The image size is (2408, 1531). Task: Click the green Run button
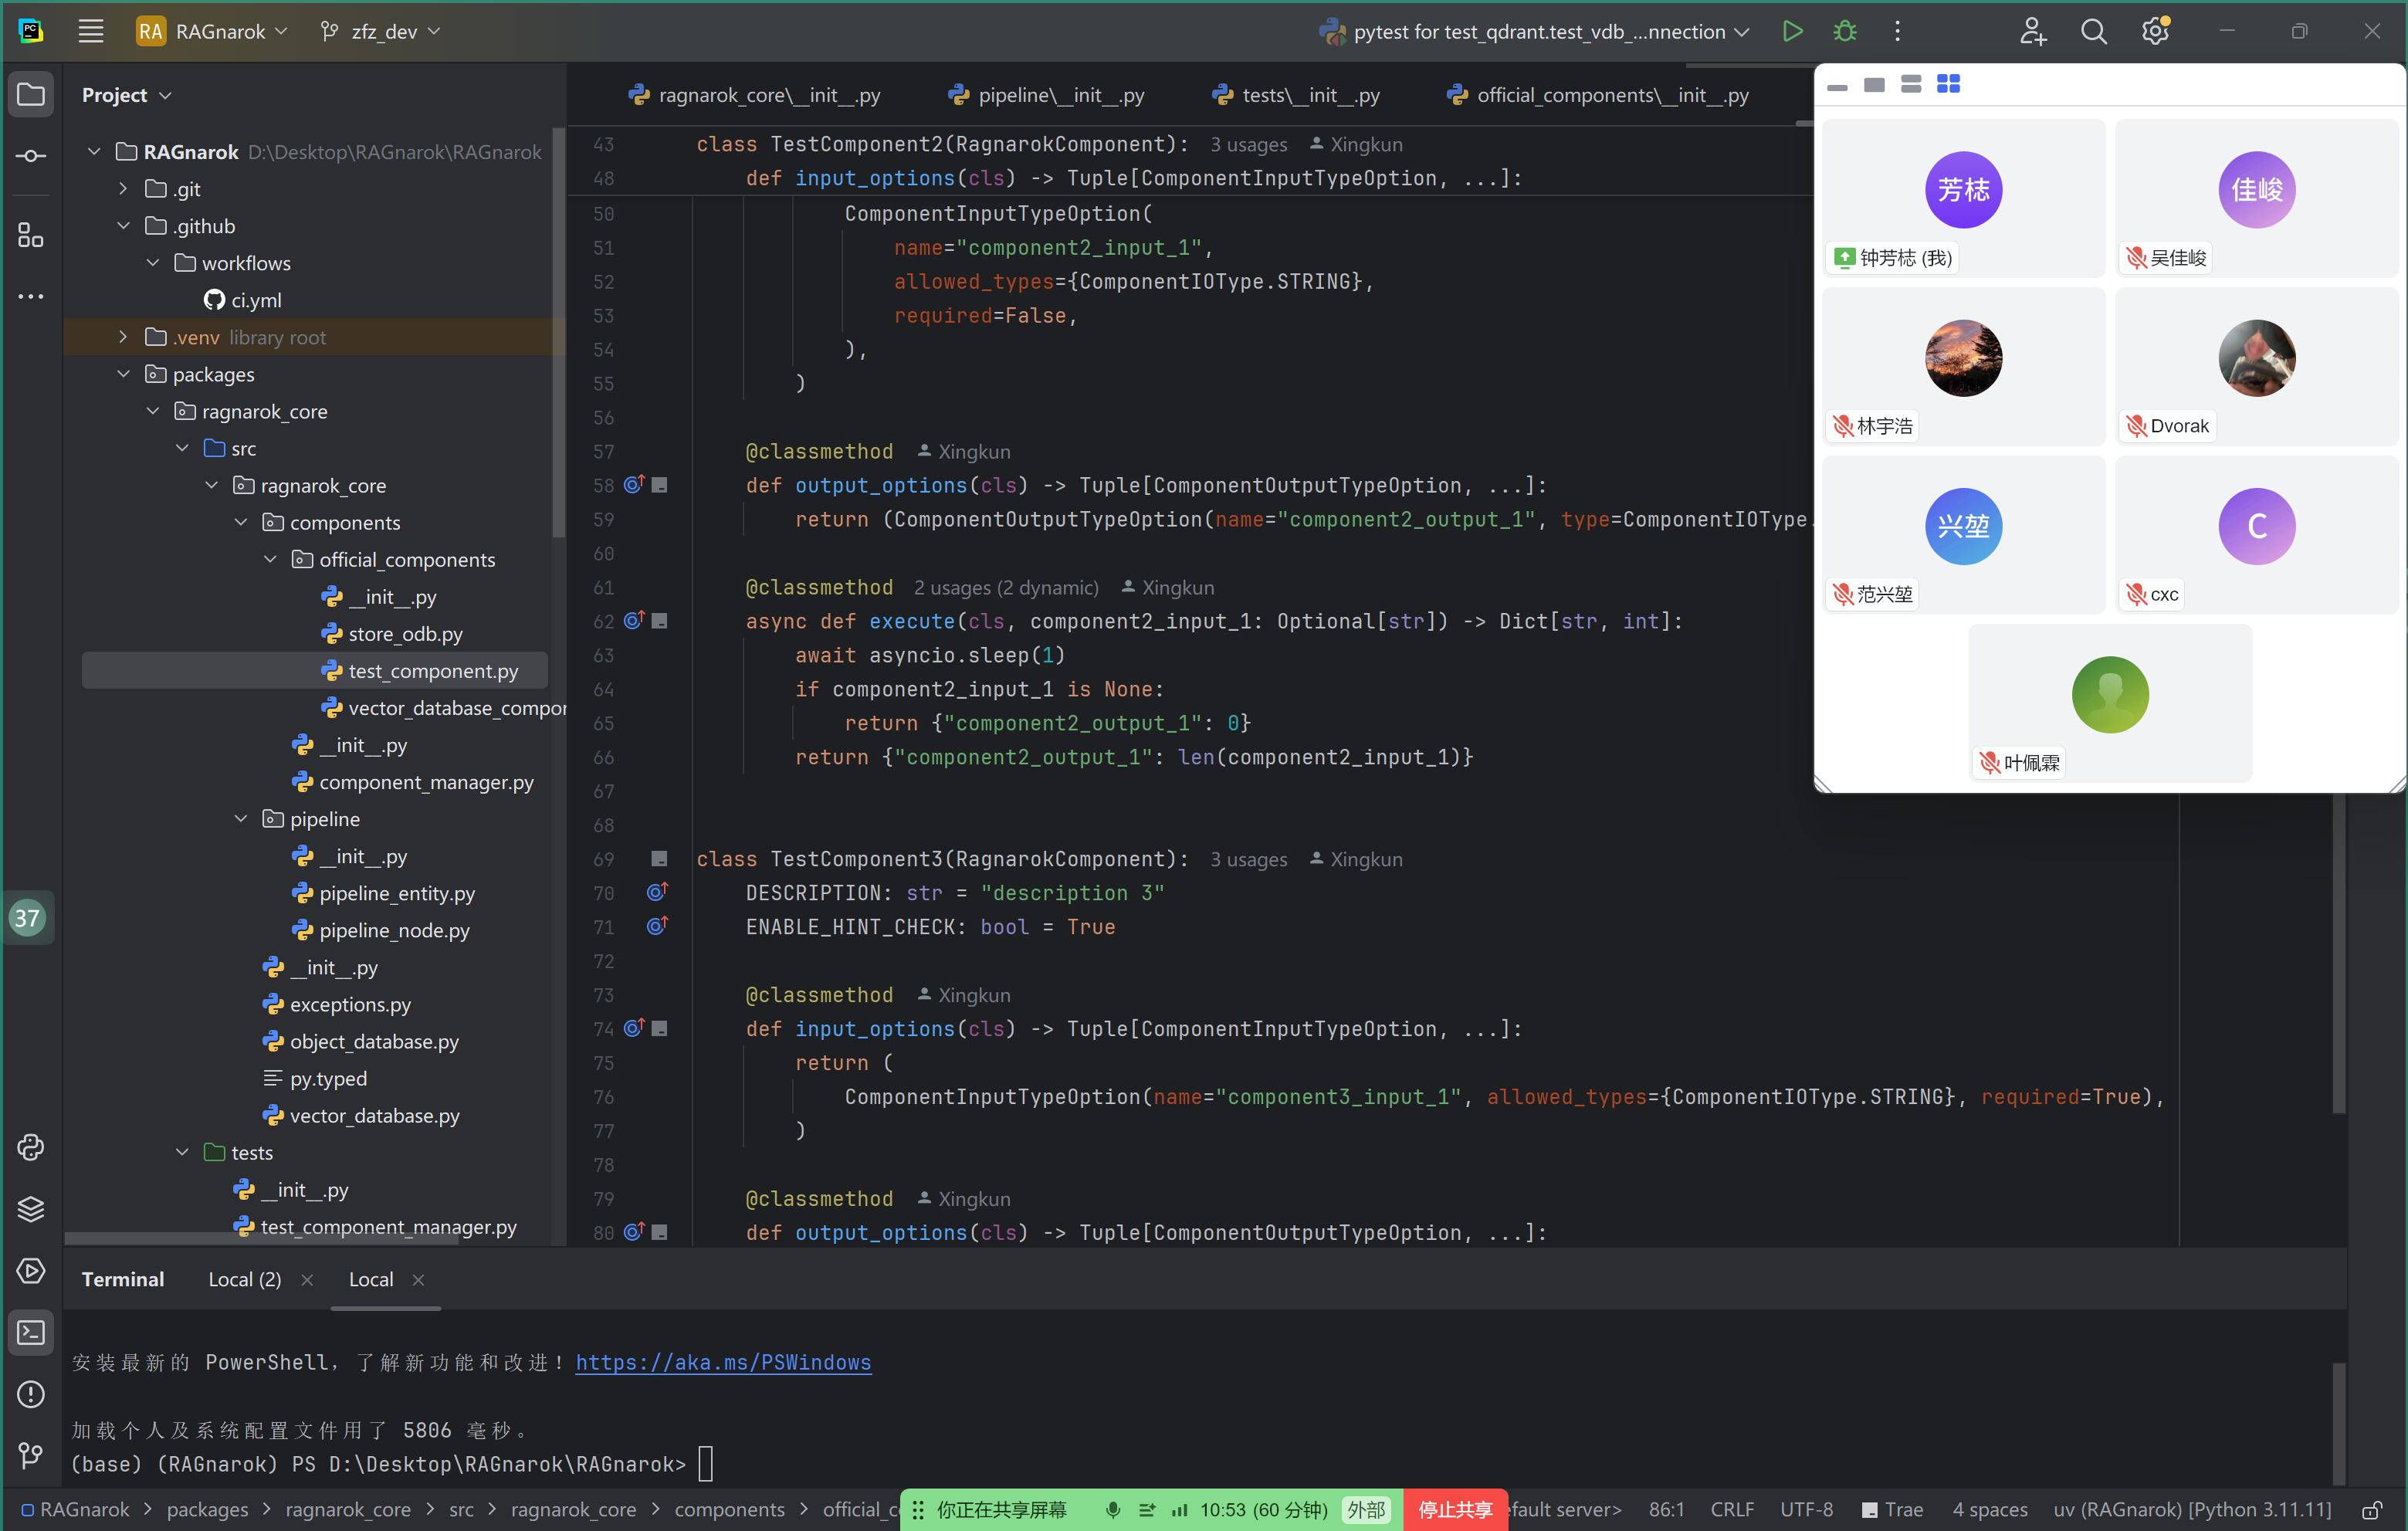[1792, 31]
